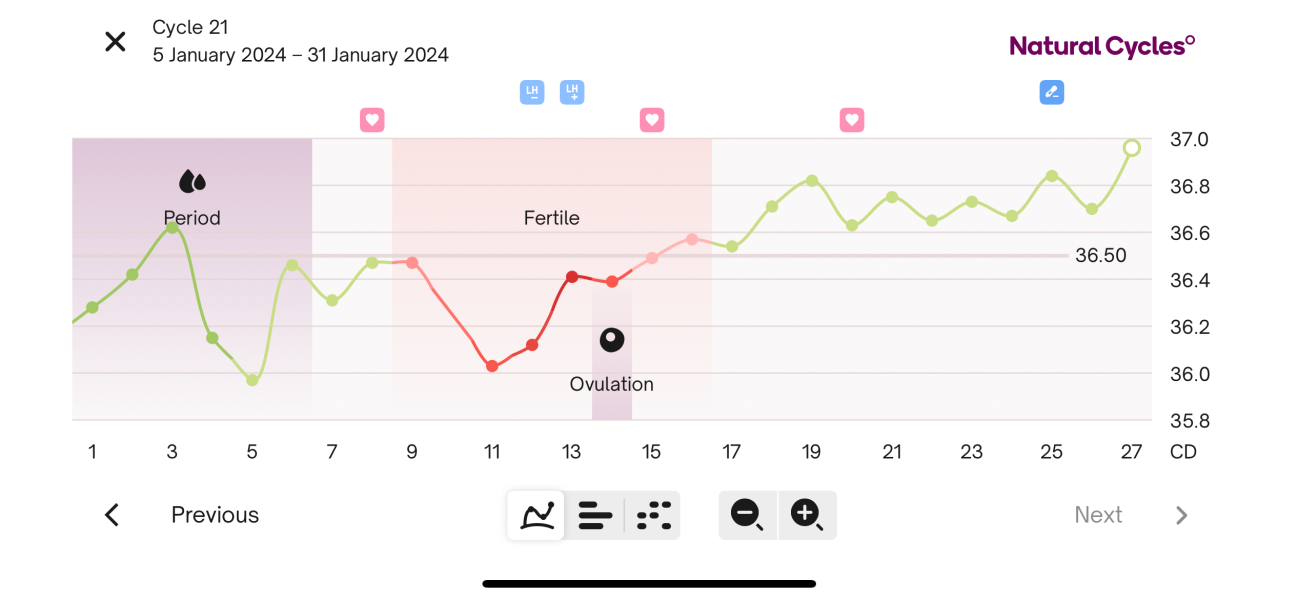This screenshot has height=600, width=1298.
Task: Switch to the line graph view
Action: [x=537, y=515]
